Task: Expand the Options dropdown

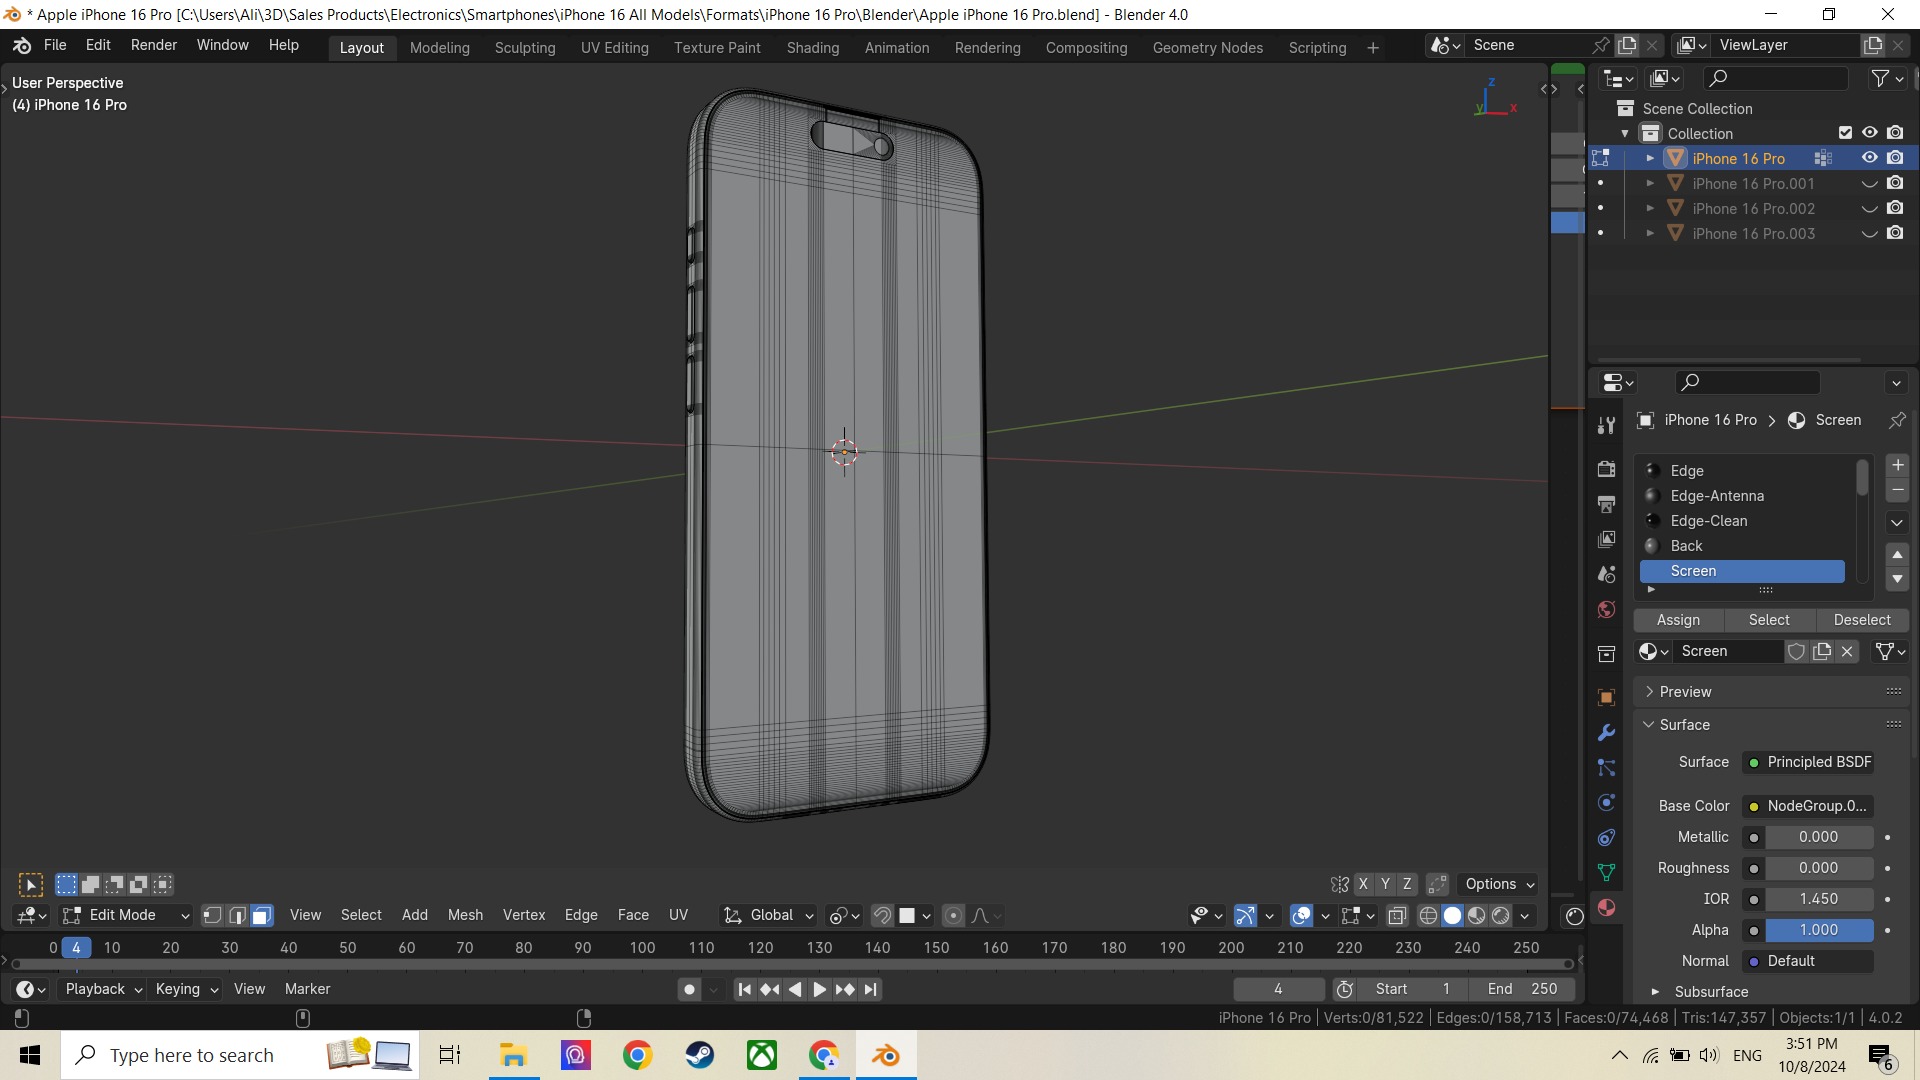Action: [1499, 884]
